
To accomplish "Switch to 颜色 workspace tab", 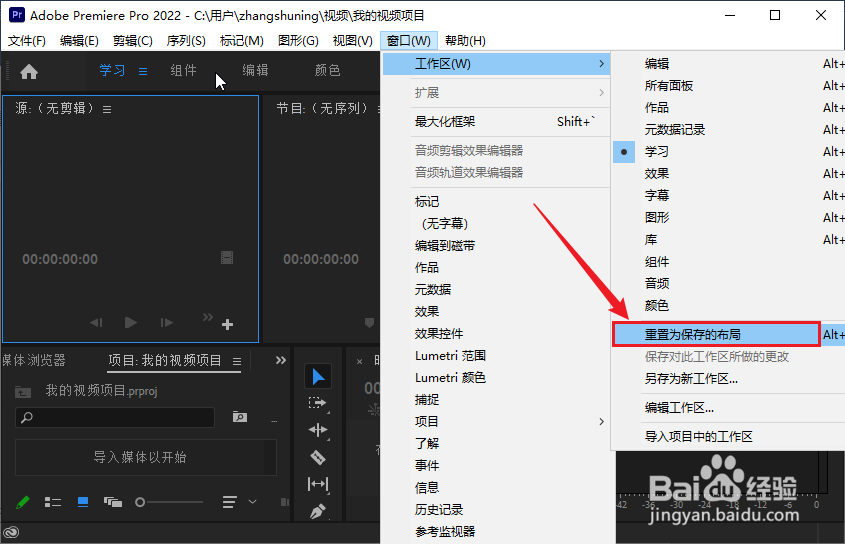I will [328, 71].
